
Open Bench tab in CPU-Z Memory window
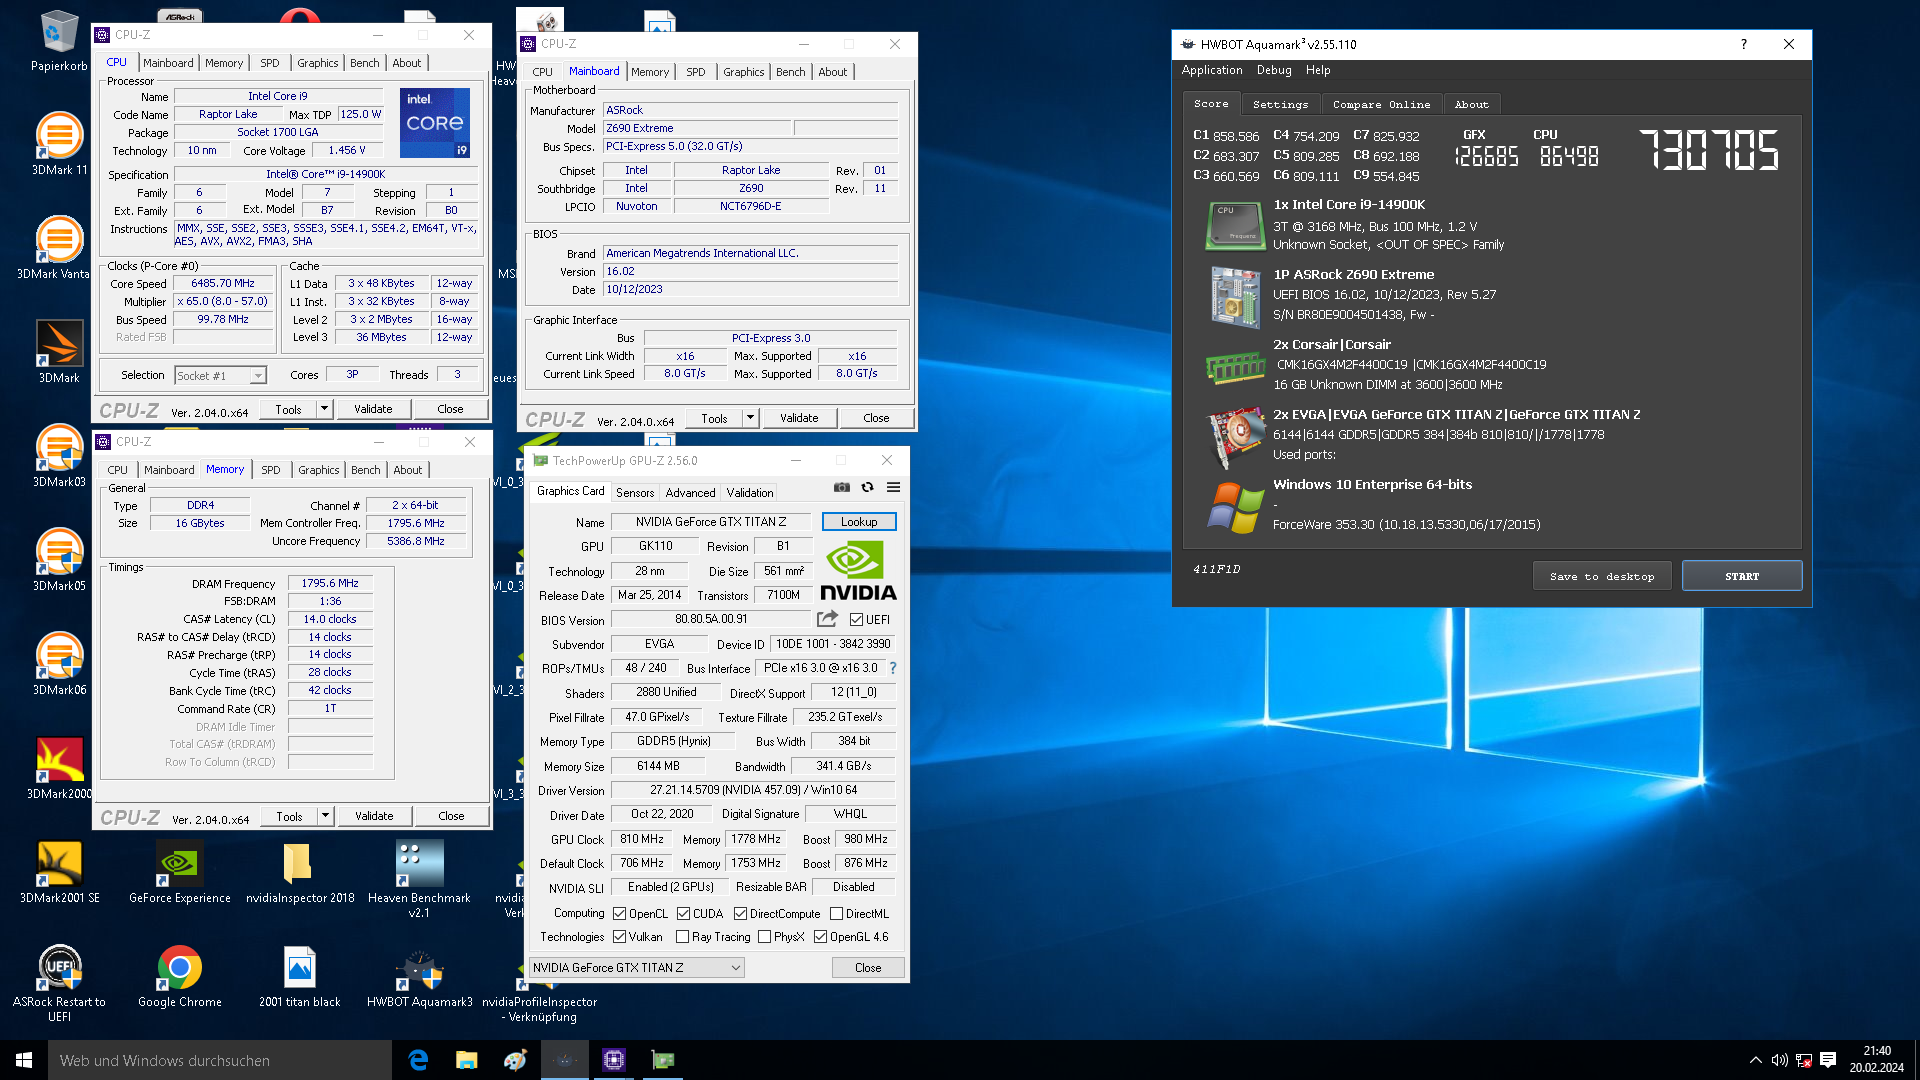(x=365, y=470)
